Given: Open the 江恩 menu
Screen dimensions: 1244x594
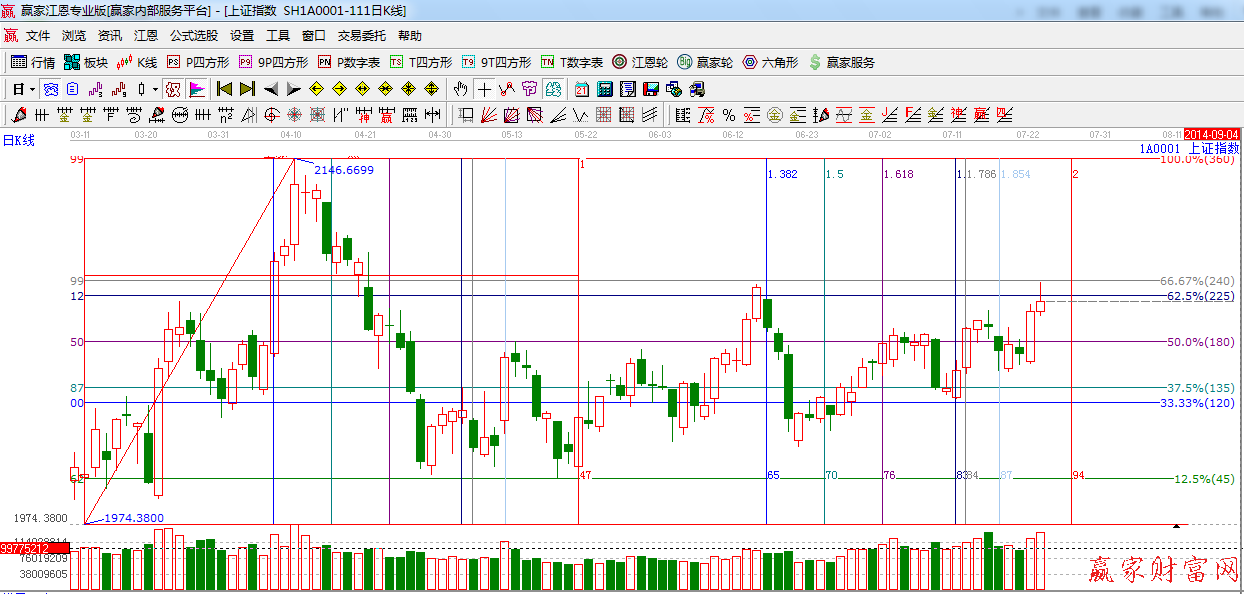Looking at the screenshot, I should click(x=146, y=36).
